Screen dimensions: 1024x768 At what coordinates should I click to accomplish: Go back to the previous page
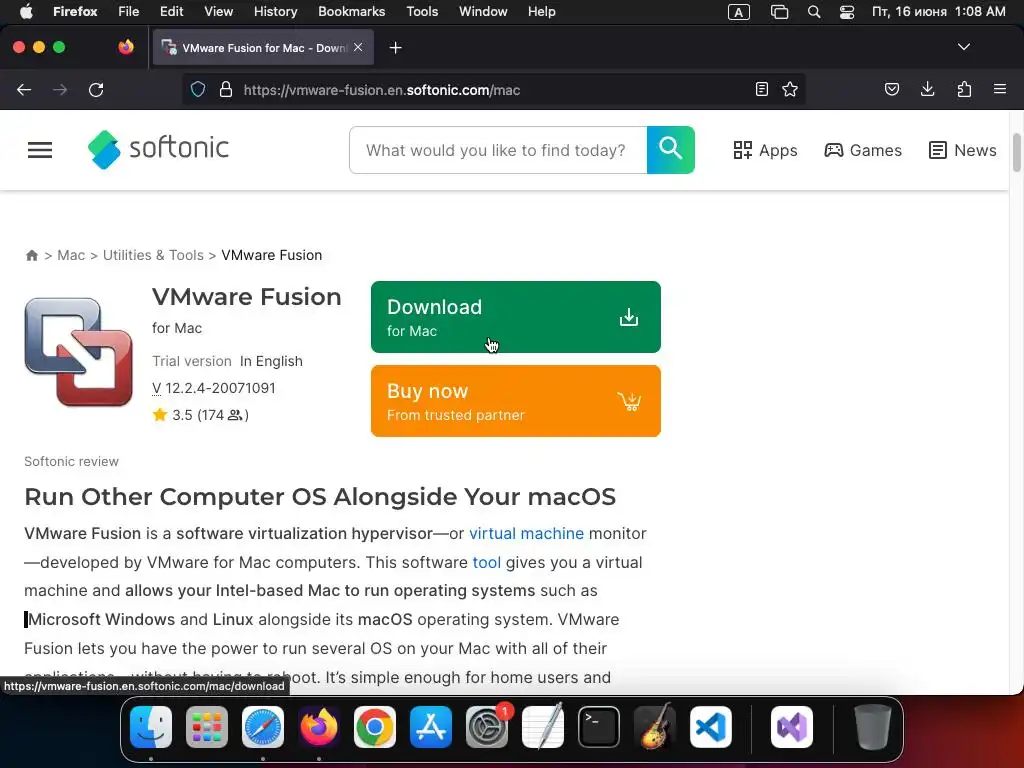[24, 90]
